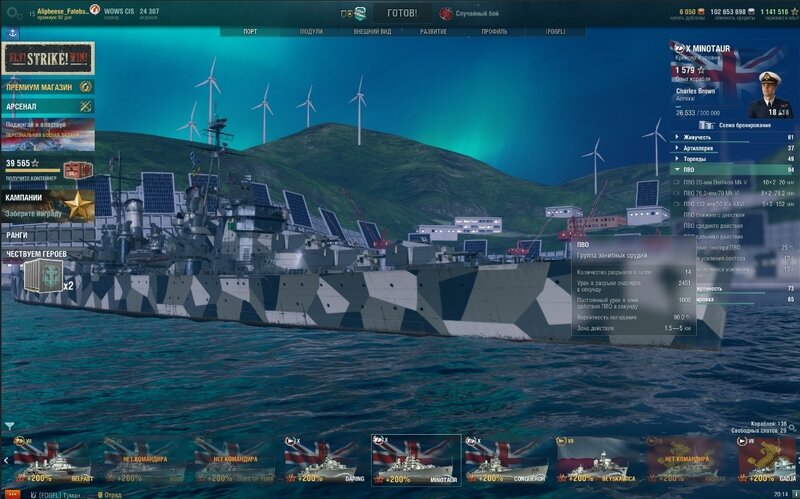
Task: Select the Conqueror ship in carousel
Action: pyautogui.click(x=506, y=460)
